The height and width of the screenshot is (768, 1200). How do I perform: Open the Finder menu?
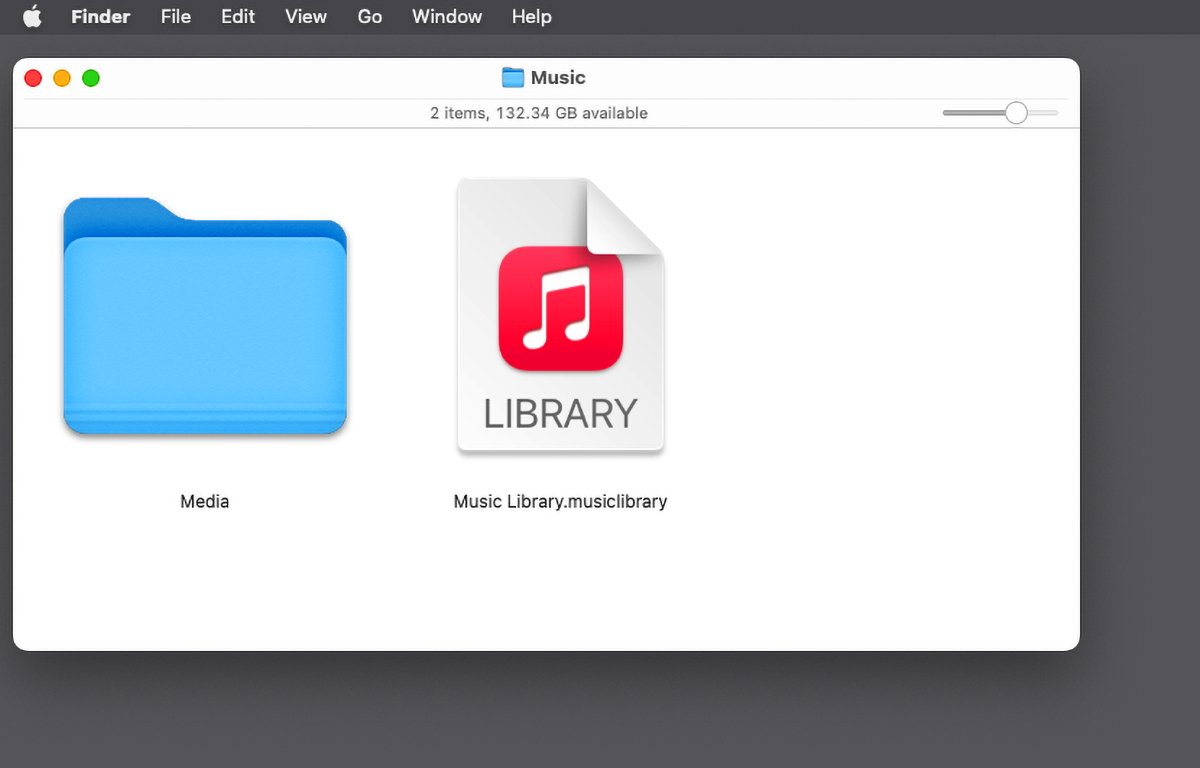pyautogui.click(x=100, y=16)
